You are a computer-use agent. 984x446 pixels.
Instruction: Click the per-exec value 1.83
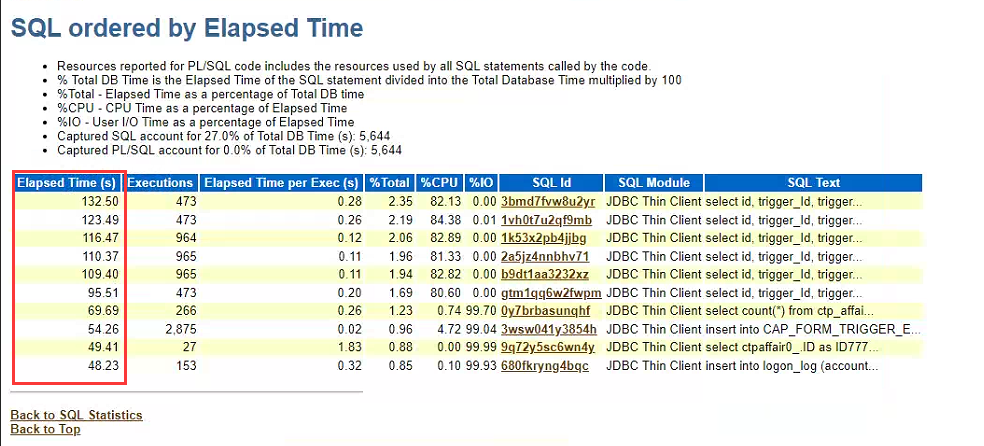coord(350,347)
